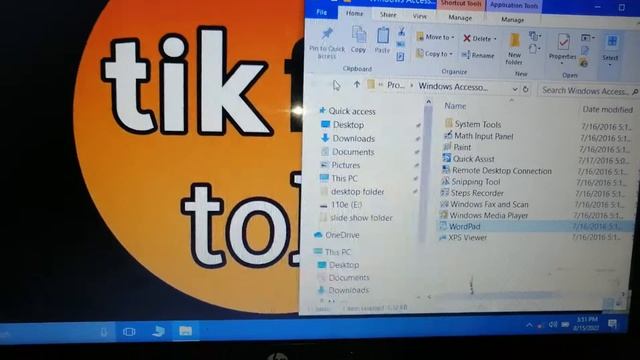
Task: Select the WordPad file row
Action: click(x=535, y=226)
